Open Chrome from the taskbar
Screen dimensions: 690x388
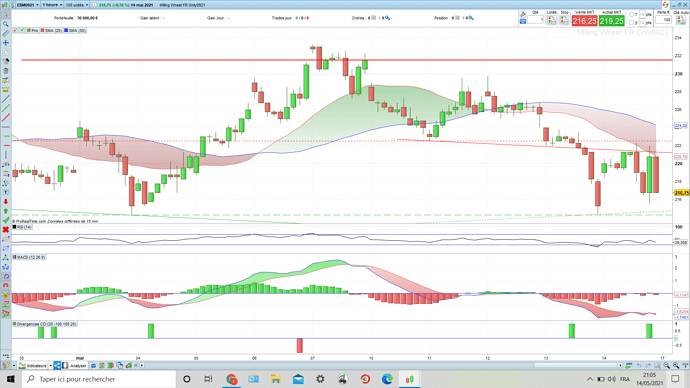[x=231, y=379]
